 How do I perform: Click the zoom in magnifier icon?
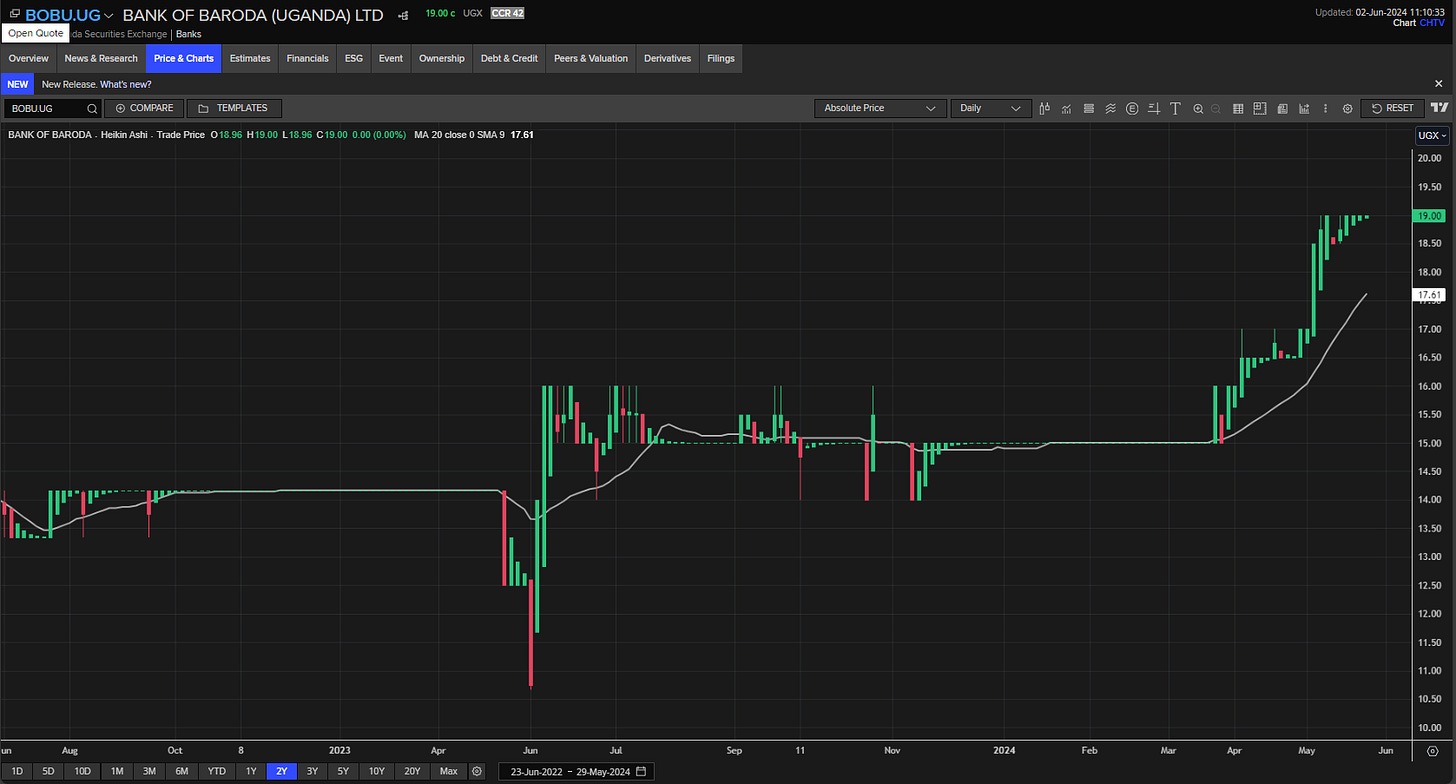coord(1198,108)
